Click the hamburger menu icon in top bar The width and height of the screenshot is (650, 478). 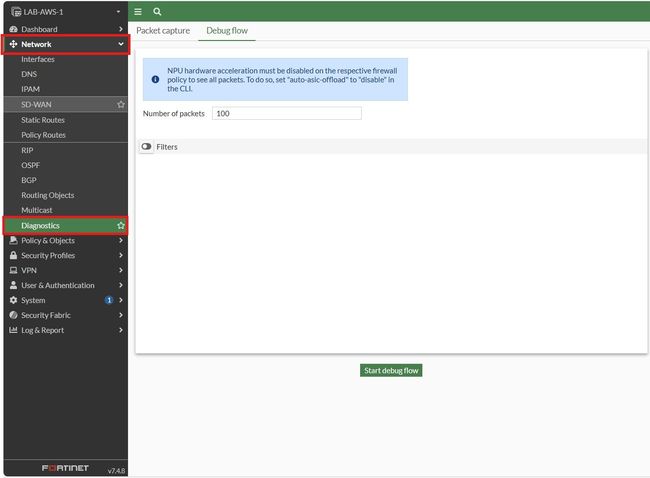click(138, 12)
